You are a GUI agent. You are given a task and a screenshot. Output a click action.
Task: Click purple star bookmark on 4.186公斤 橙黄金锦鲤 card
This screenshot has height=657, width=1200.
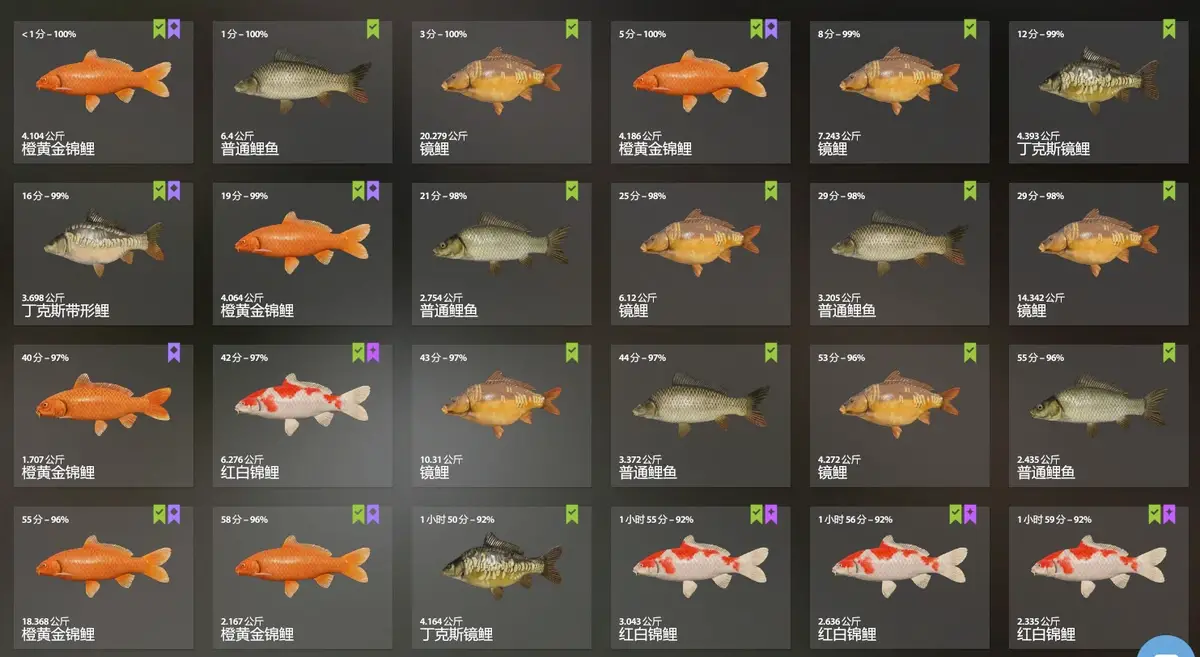771,29
